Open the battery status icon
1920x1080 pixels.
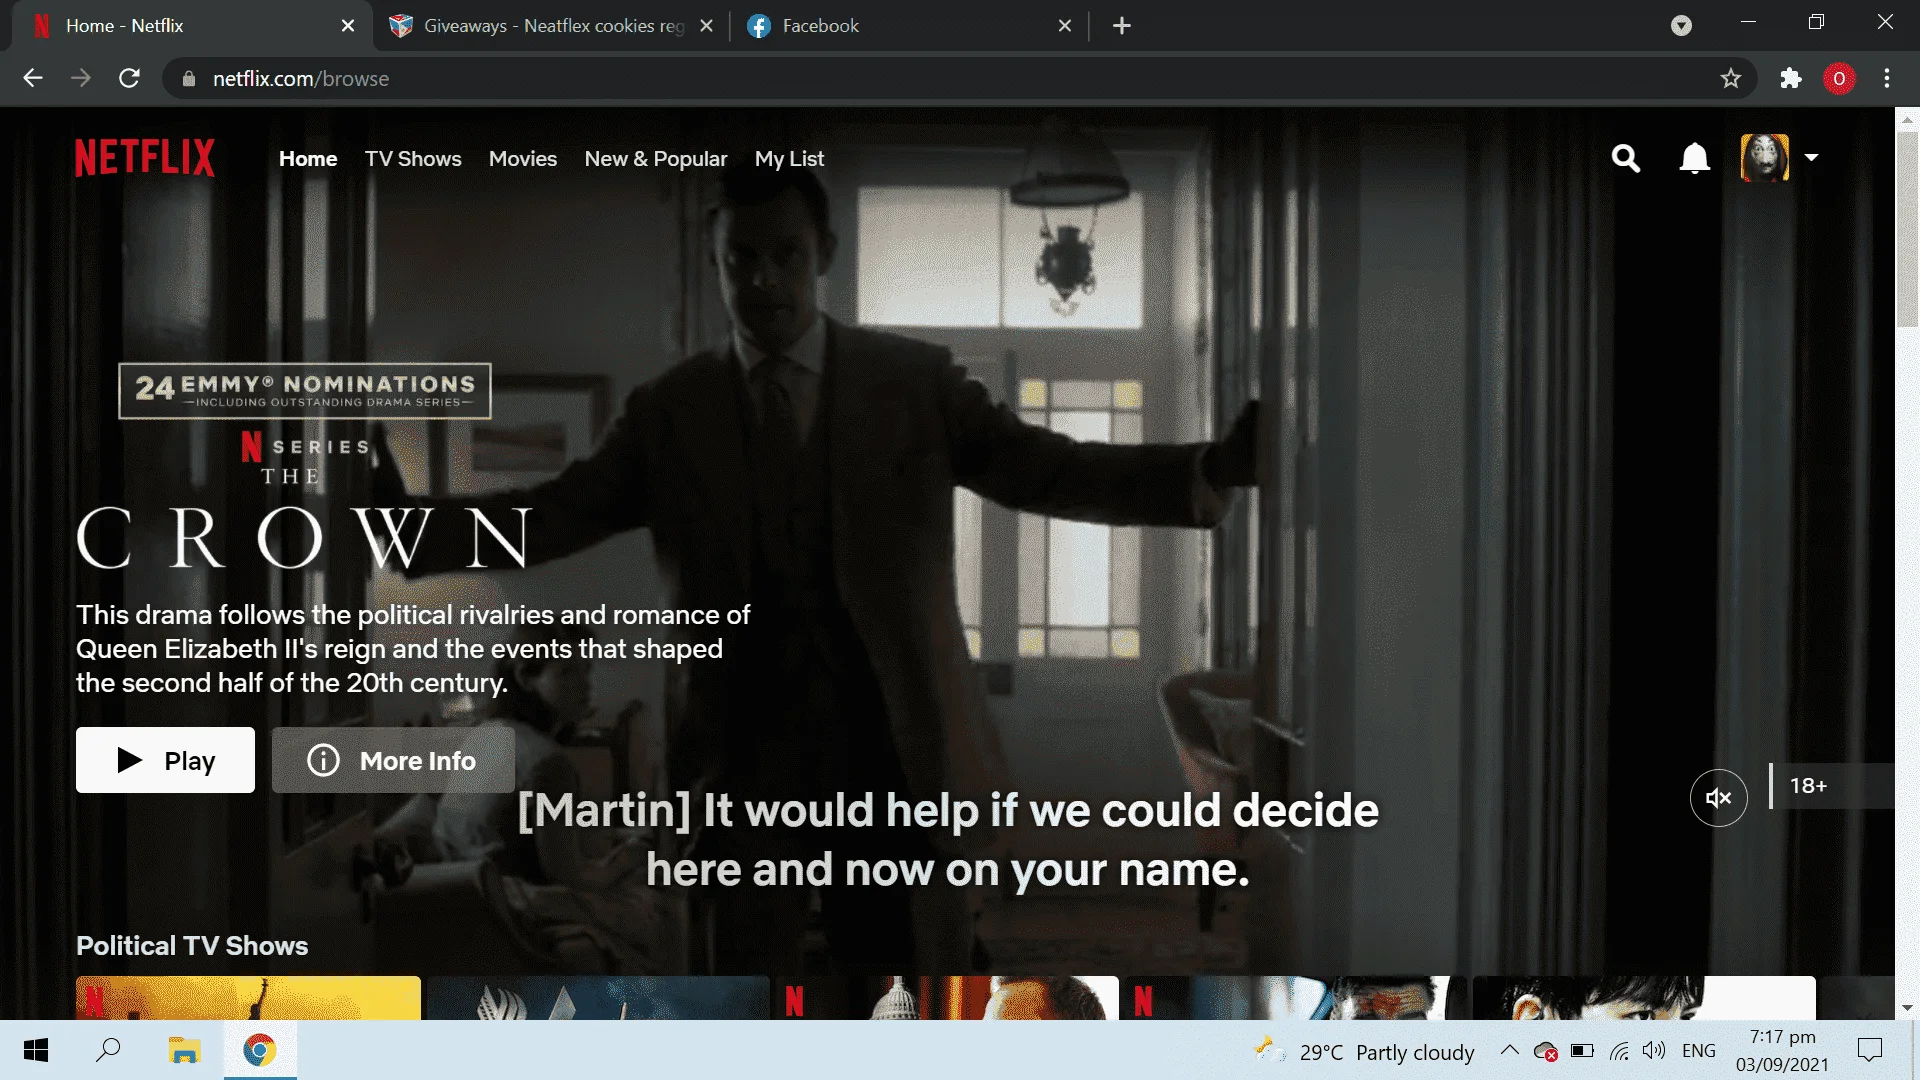[x=1582, y=1051]
